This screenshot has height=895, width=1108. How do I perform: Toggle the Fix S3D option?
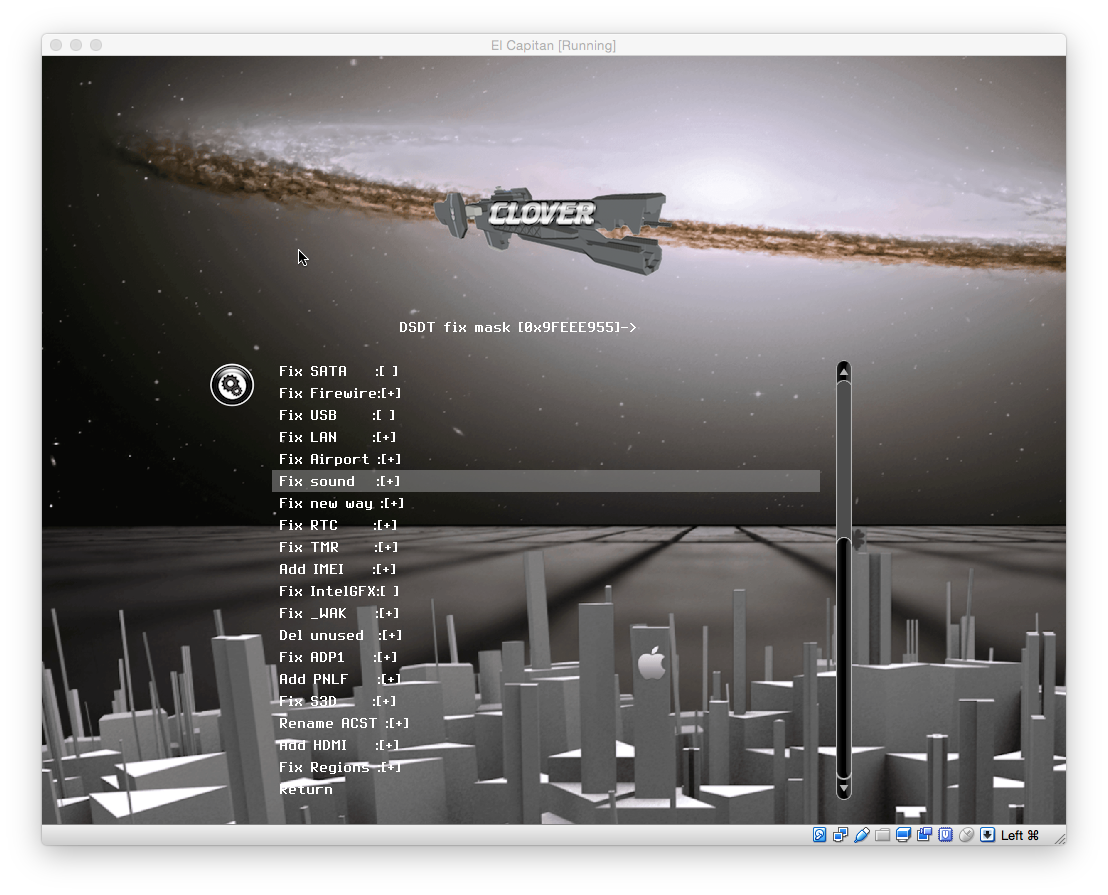[x=546, y=701]
